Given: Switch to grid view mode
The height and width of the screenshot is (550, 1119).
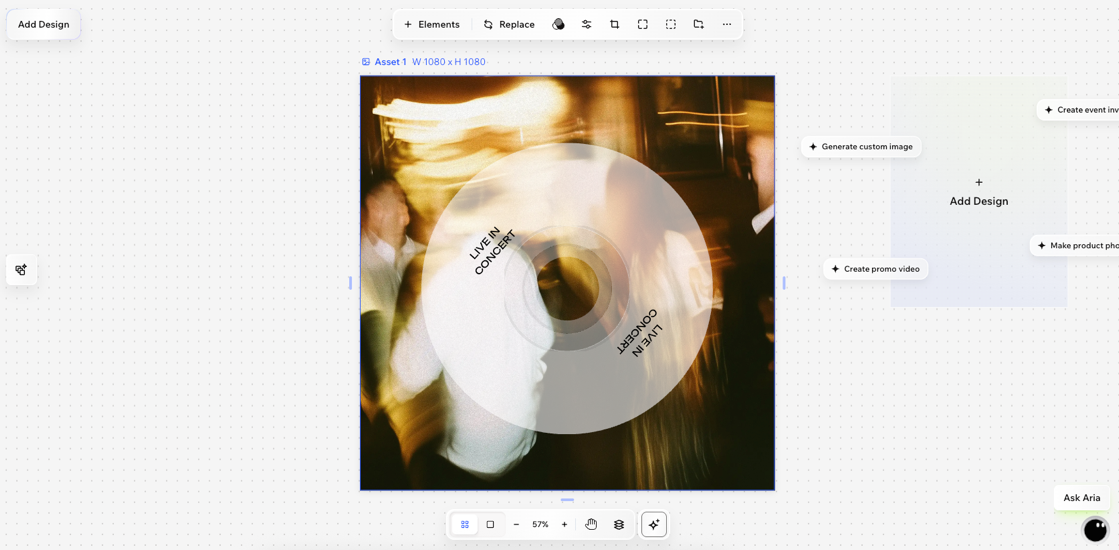Looking at the screenshot, I should pos(465,524).
